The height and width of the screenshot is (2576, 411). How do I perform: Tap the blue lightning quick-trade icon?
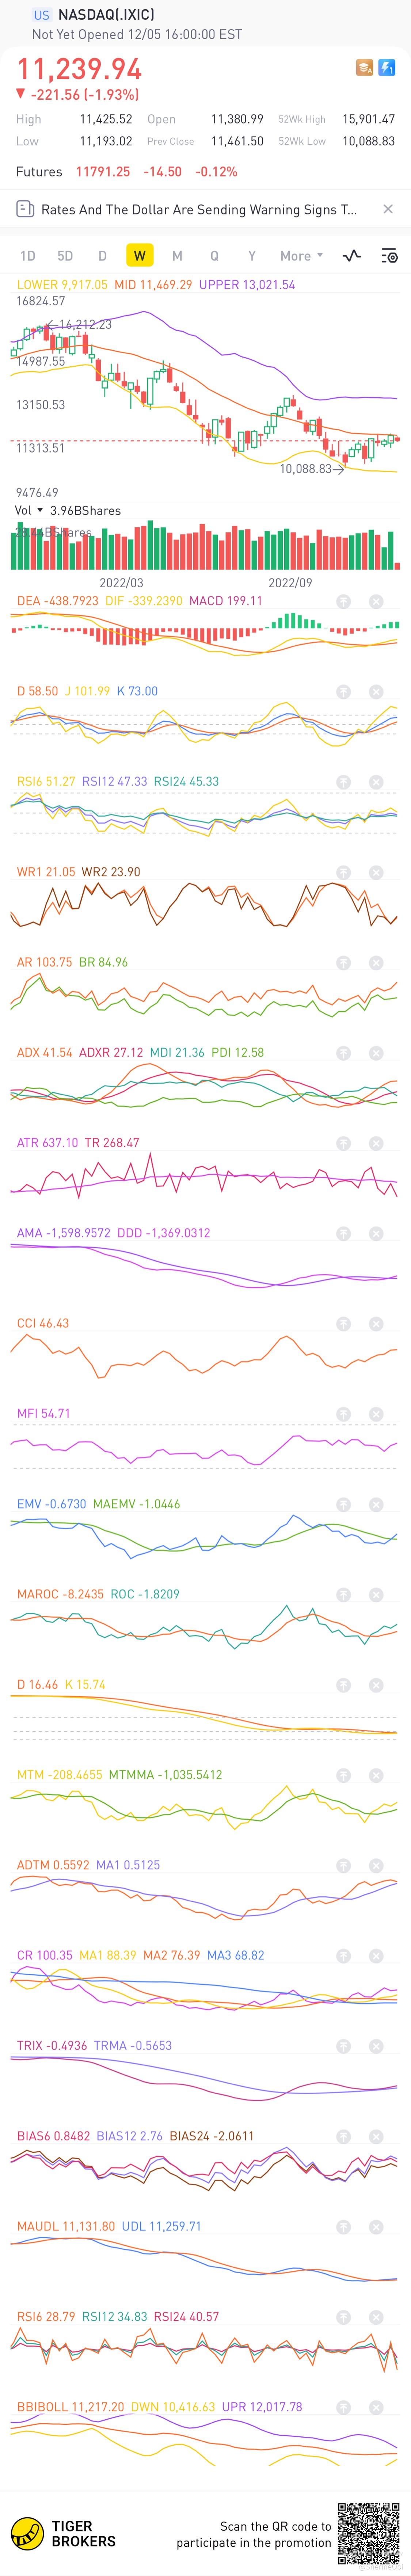point(386,68)
